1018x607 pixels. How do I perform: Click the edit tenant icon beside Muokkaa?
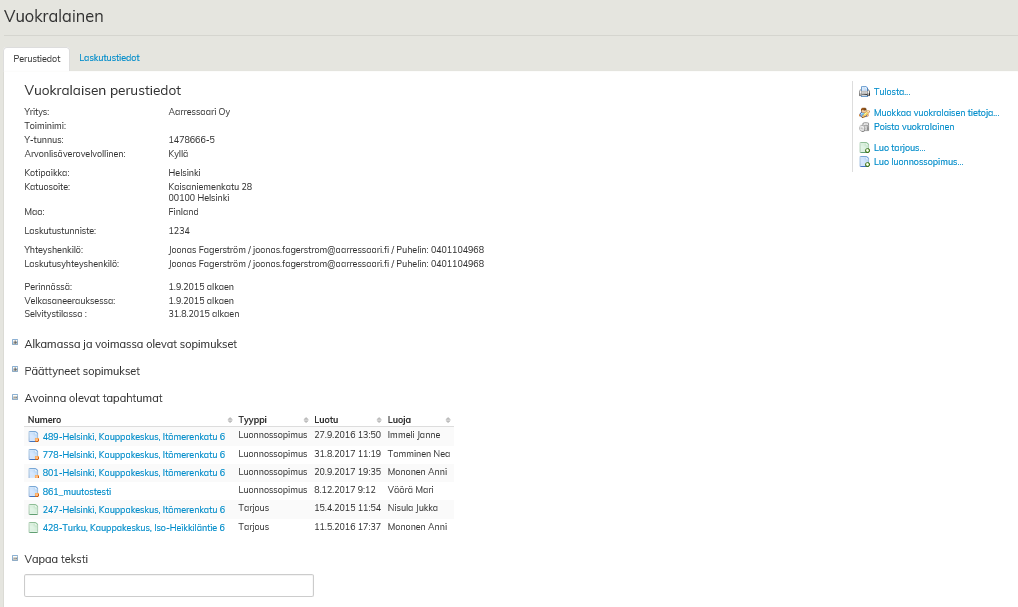[x=864, y=113]
